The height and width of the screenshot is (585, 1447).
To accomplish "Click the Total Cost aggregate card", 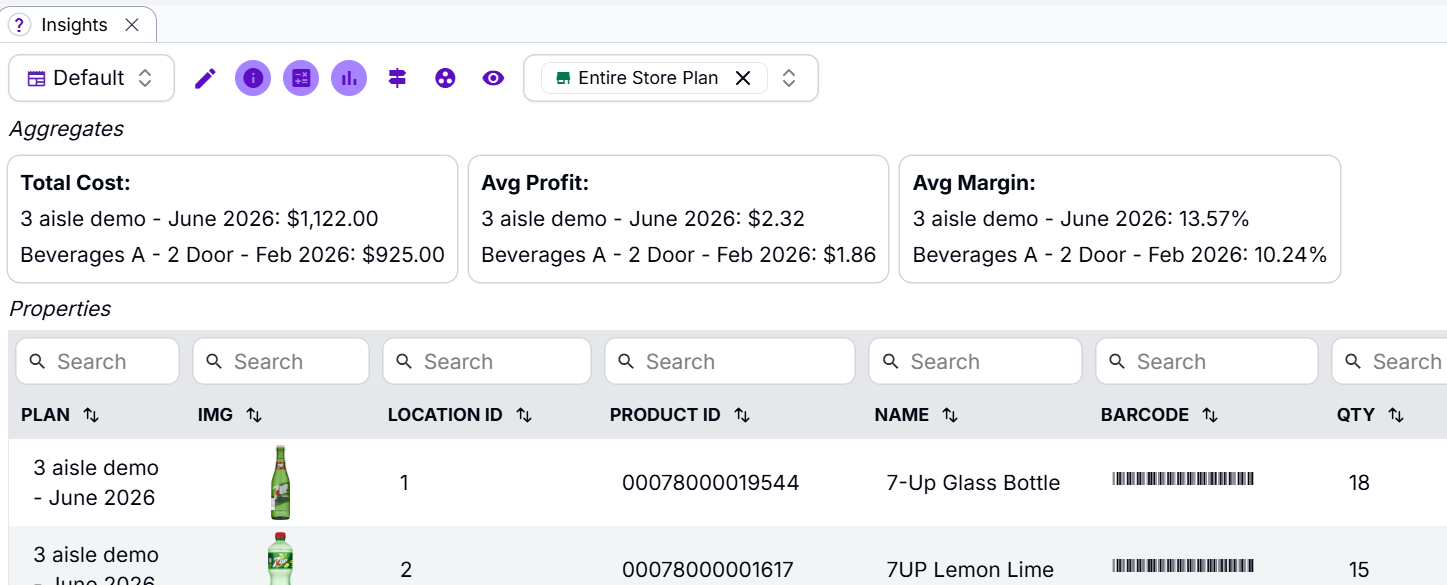I will (x=232, y=219).
